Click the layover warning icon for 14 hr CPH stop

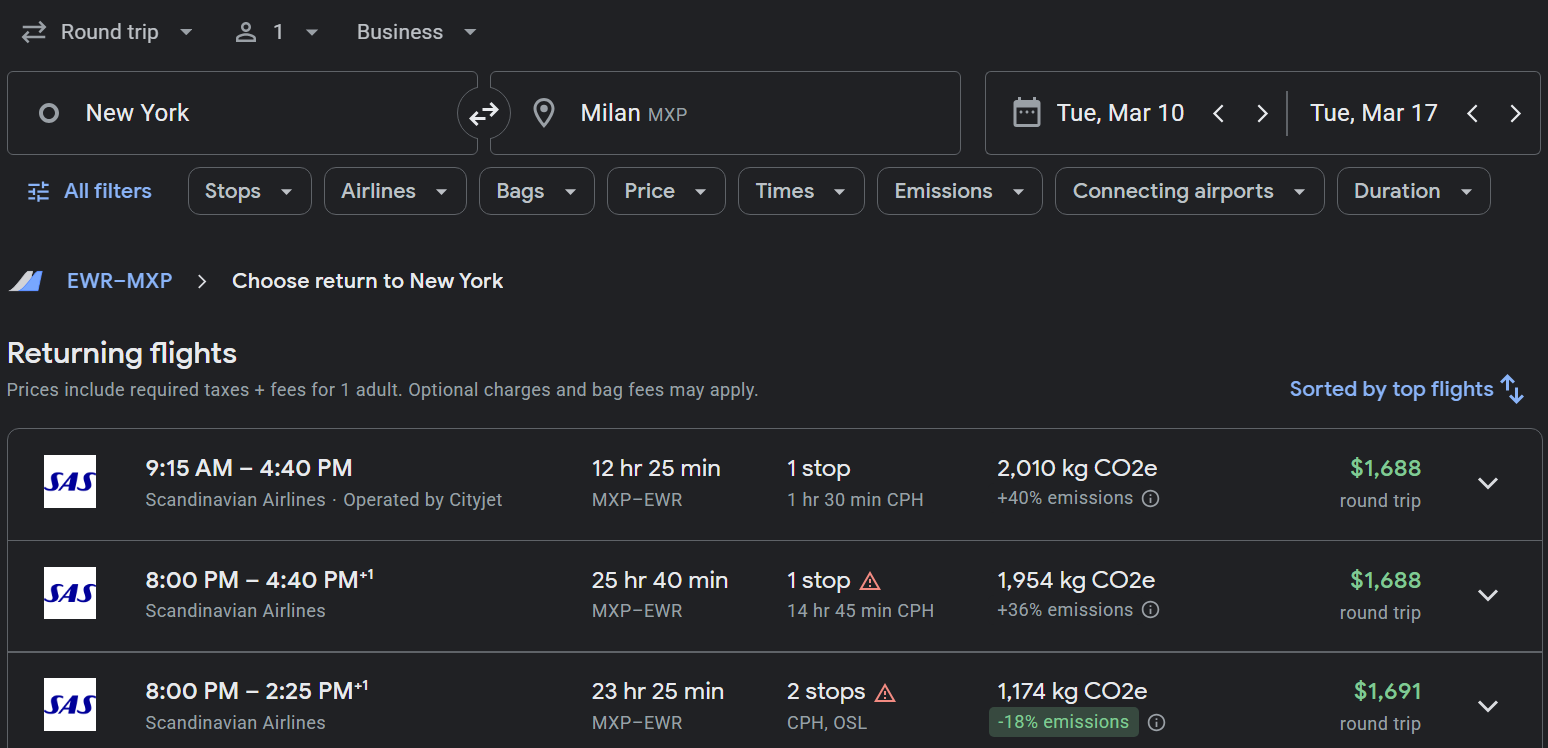click(870, 581)
